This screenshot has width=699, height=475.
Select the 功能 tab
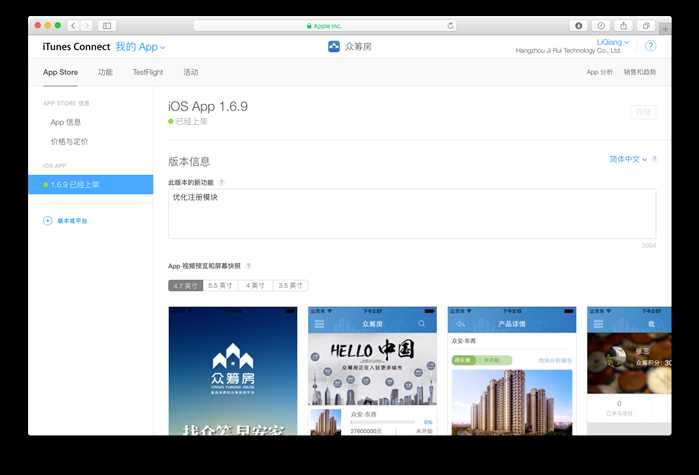[x=105, y=72]
